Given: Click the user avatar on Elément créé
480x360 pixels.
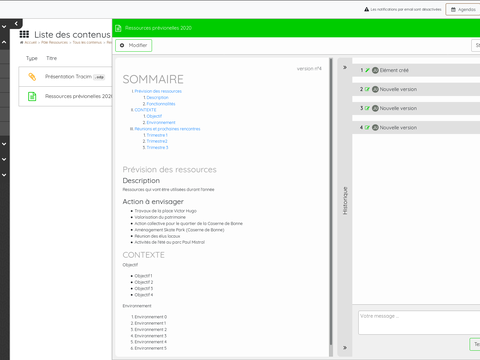Looking at the screenshot, I should point(375,70).
